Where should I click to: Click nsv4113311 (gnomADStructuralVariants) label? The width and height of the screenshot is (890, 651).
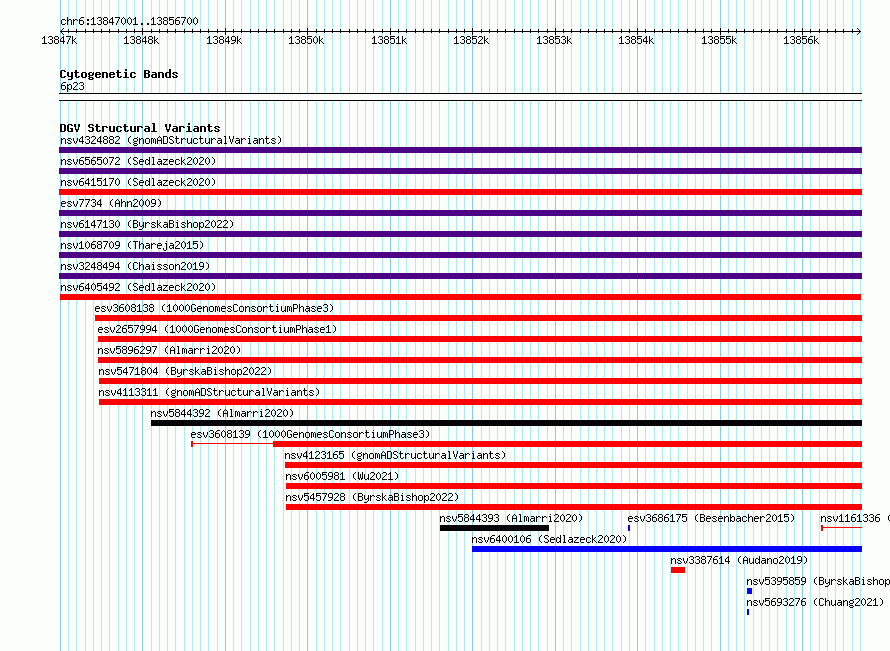coord(209,392)
